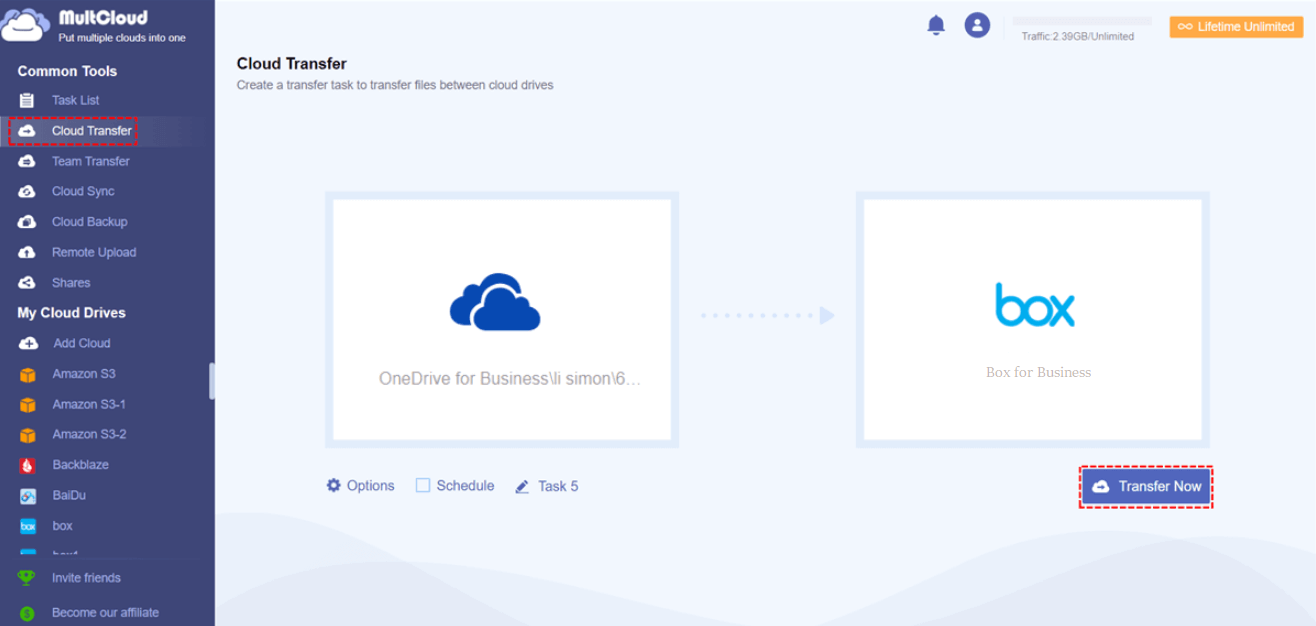Click the Backblaze flame icon
The width and height of the screenshot is (1316, 626).
[28, 465]
